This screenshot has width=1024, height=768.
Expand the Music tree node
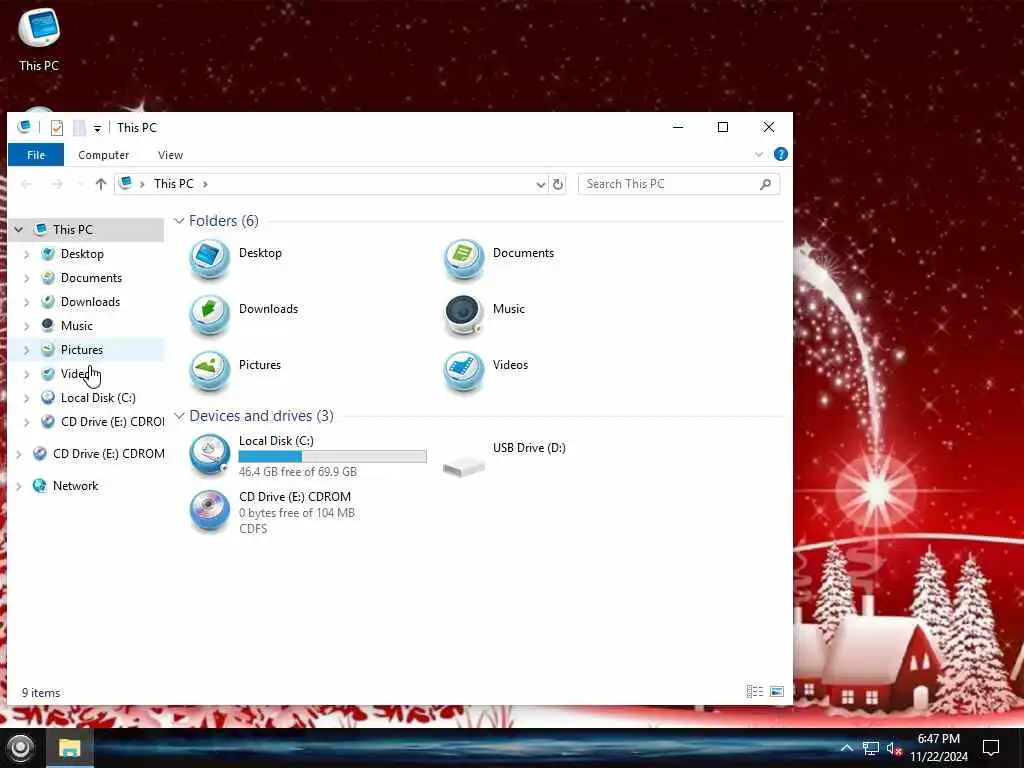click(27, 326)
